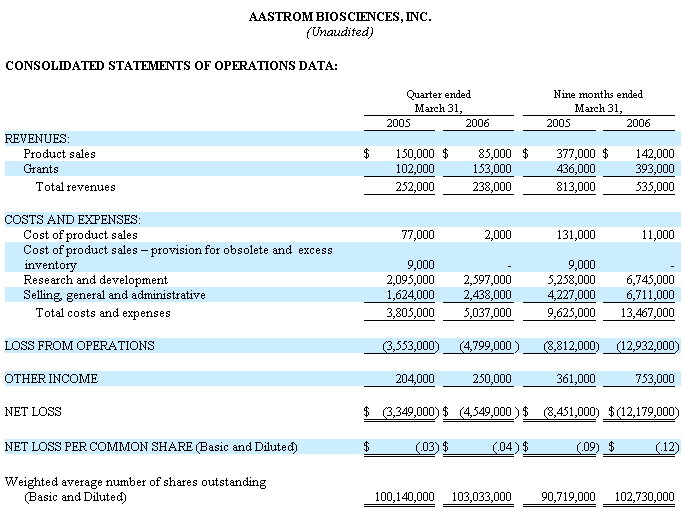Viewport: 683px width, 512px height.
Task: Click the Total revenues value 252,000
Action: [x=411, y=186]
